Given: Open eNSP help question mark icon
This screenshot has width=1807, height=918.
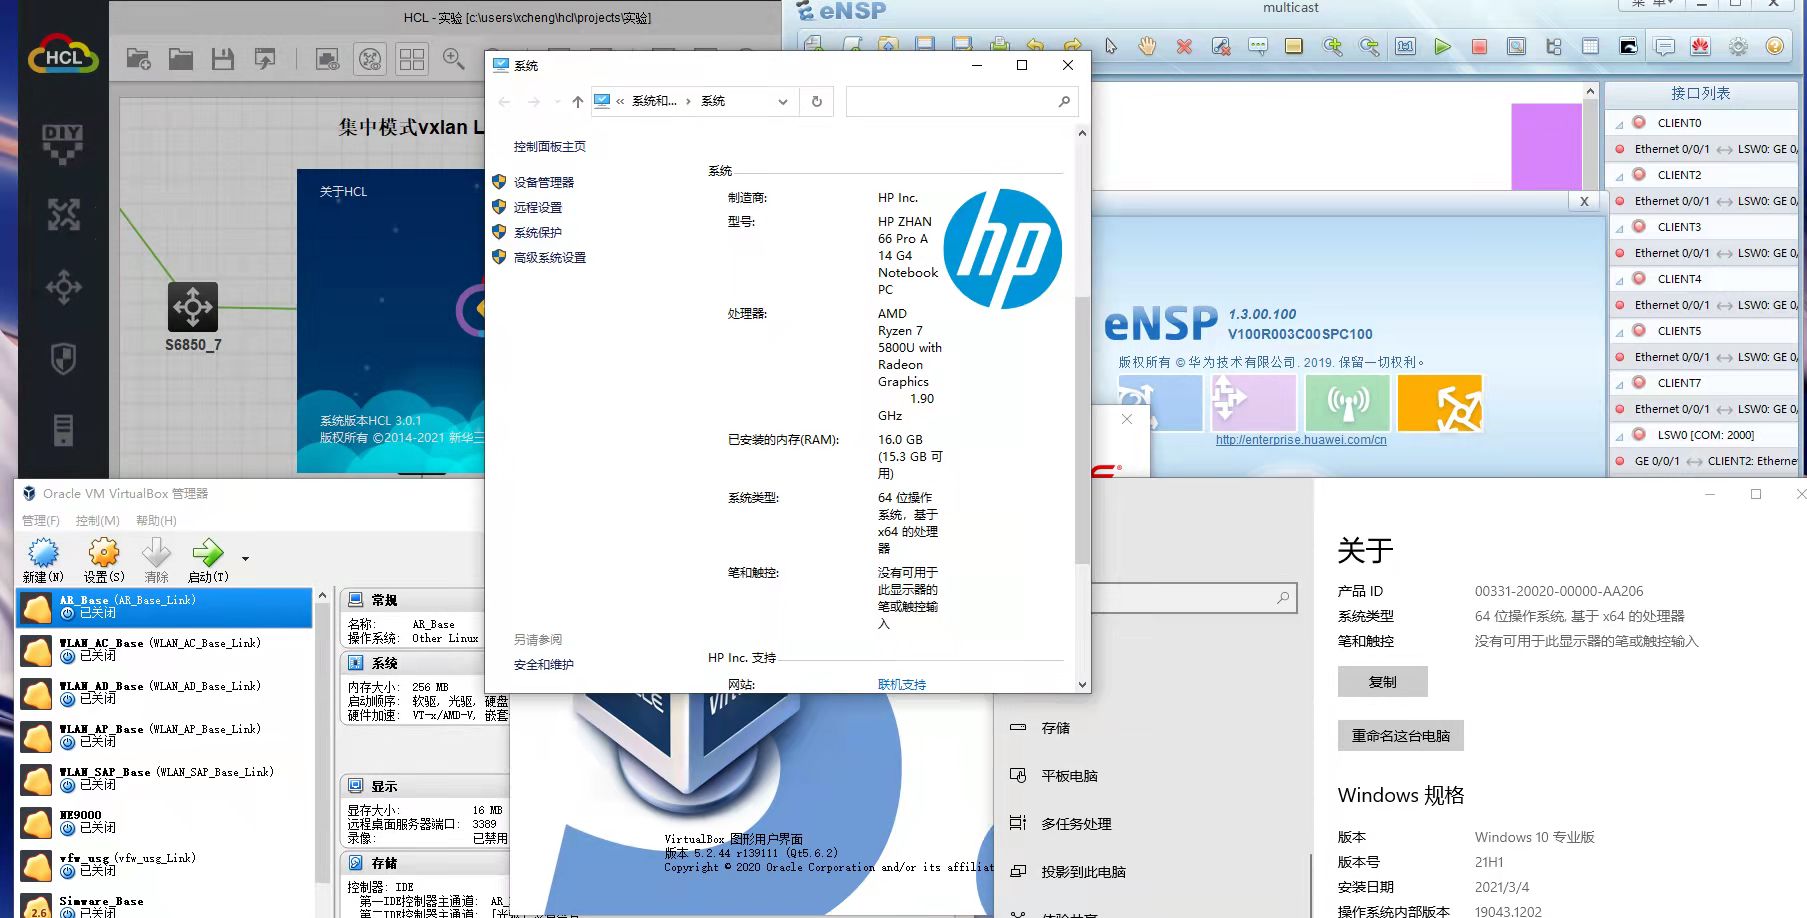Looking at the screenshot, I should pyautogui.click(x=1775, y=46).
